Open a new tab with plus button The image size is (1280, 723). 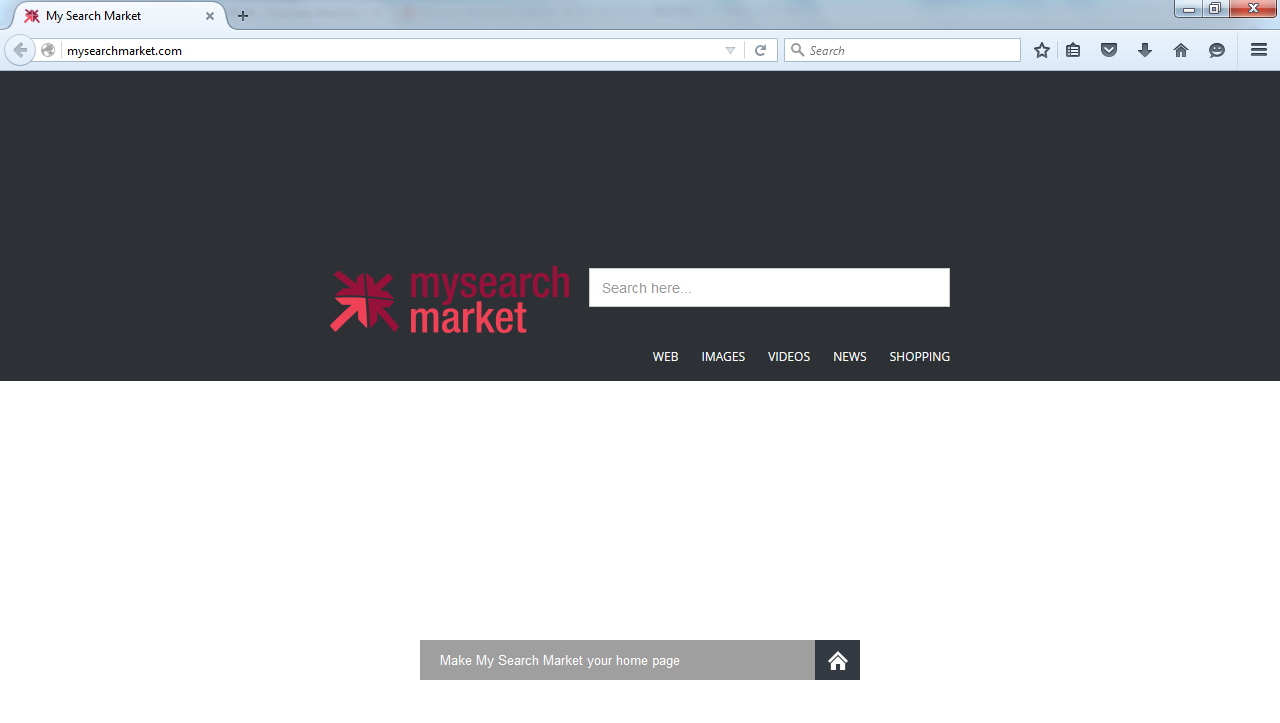click(243, 16)
